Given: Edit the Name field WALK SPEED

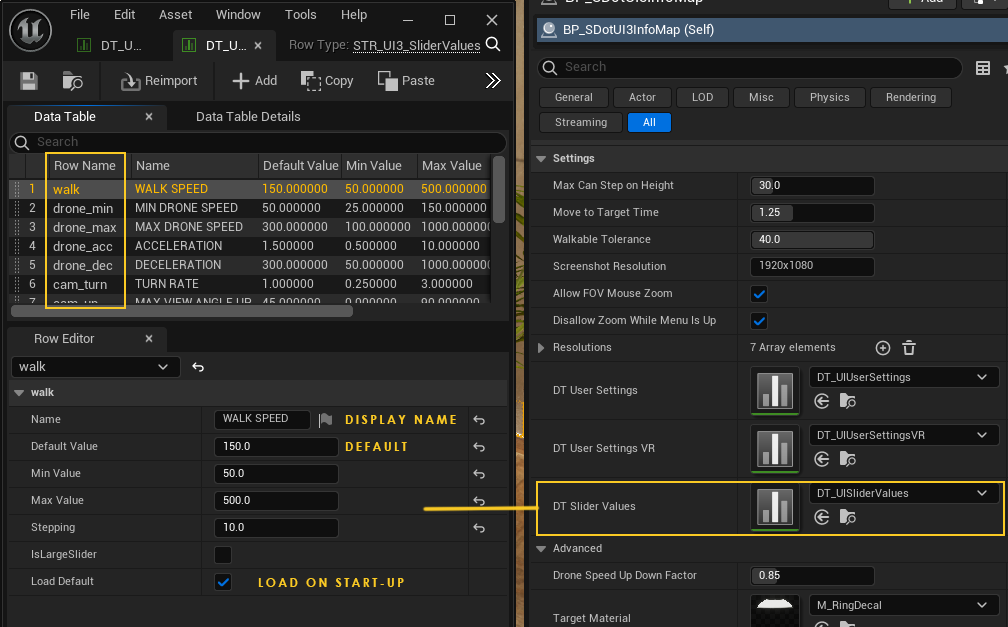Looking at the screenshot, I should tap(262, 419).
